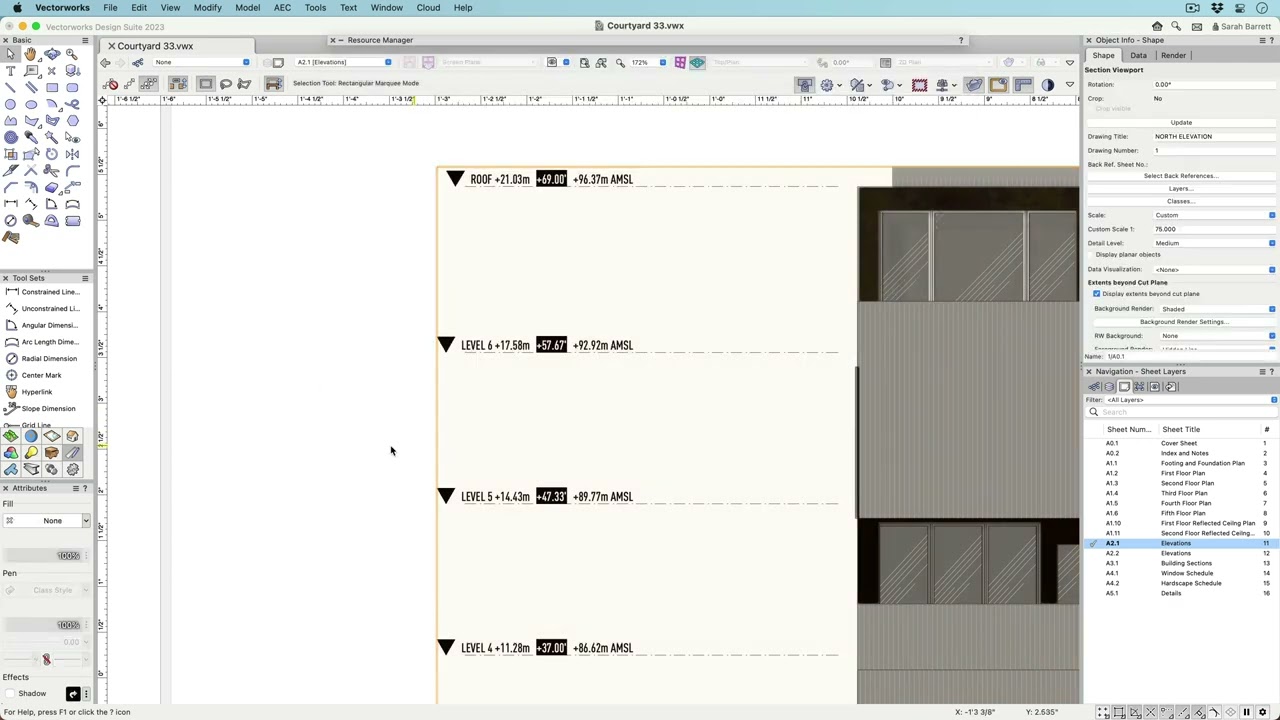Viewport: 1280px width, 720px height.
Task: Select the Protractor tool
Action: coord(52,221)
